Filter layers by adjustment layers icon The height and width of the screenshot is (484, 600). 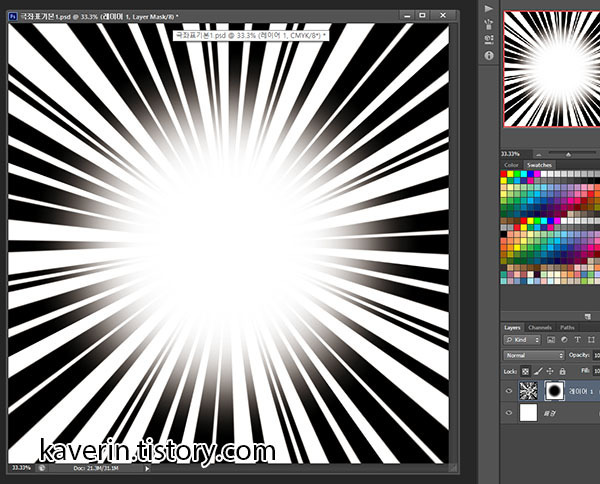coord(564,340)
